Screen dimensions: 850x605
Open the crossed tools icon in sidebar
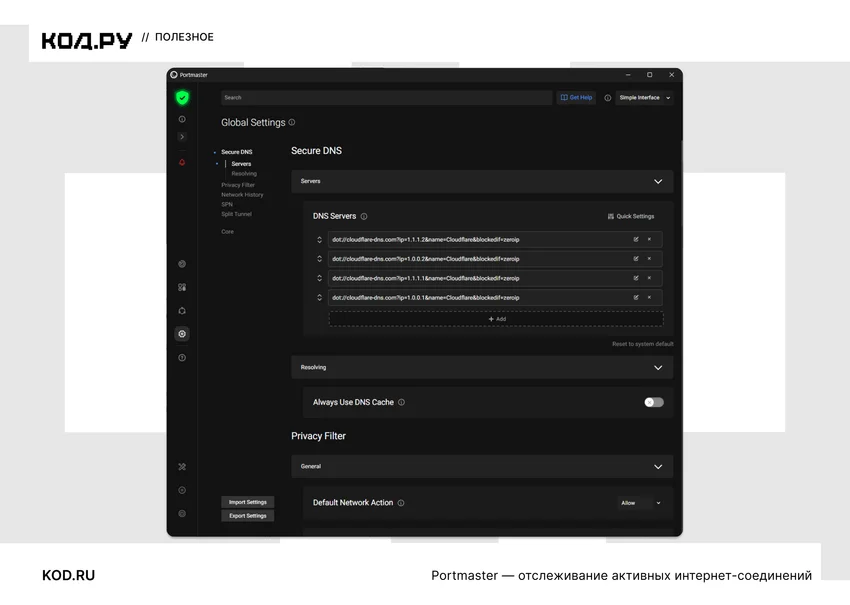pyautogui.click(x=182, y=467)
